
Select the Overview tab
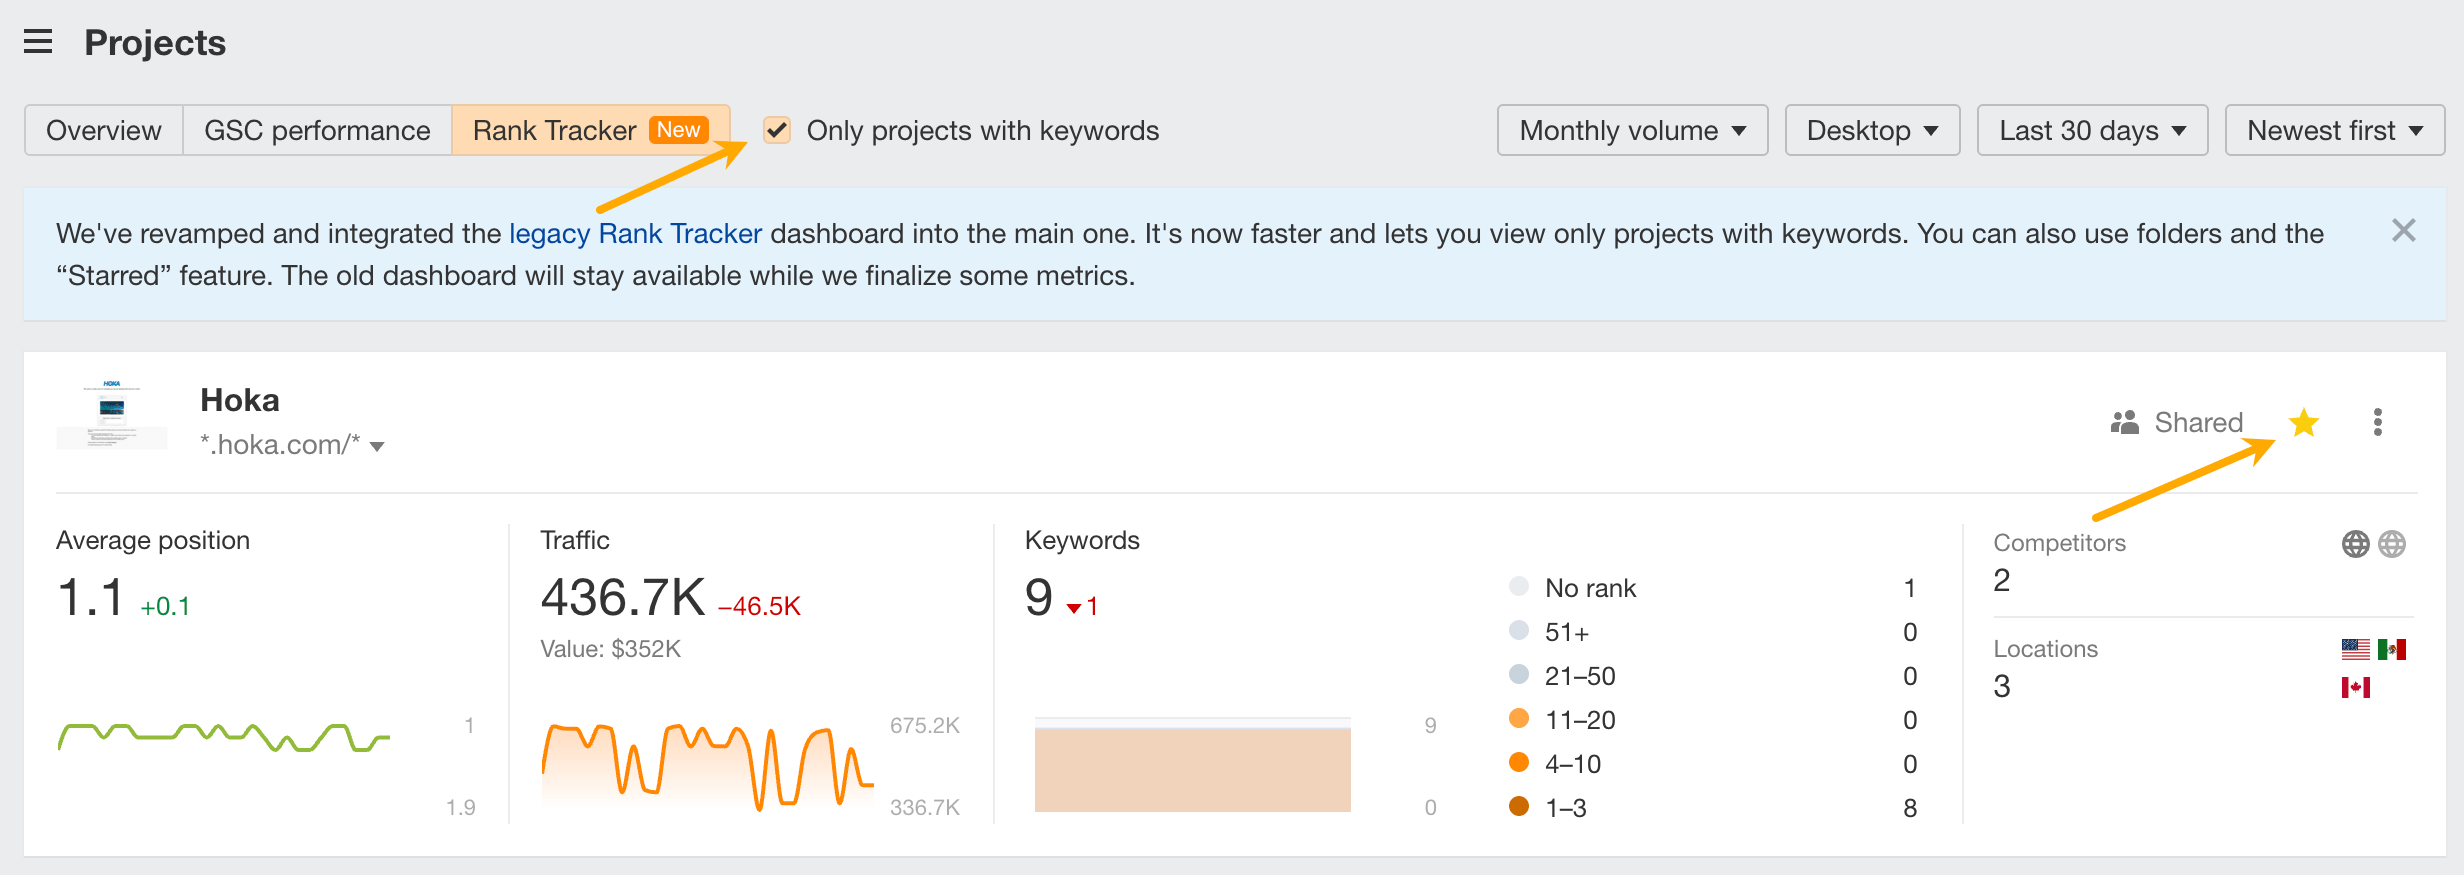click(101, 130)
